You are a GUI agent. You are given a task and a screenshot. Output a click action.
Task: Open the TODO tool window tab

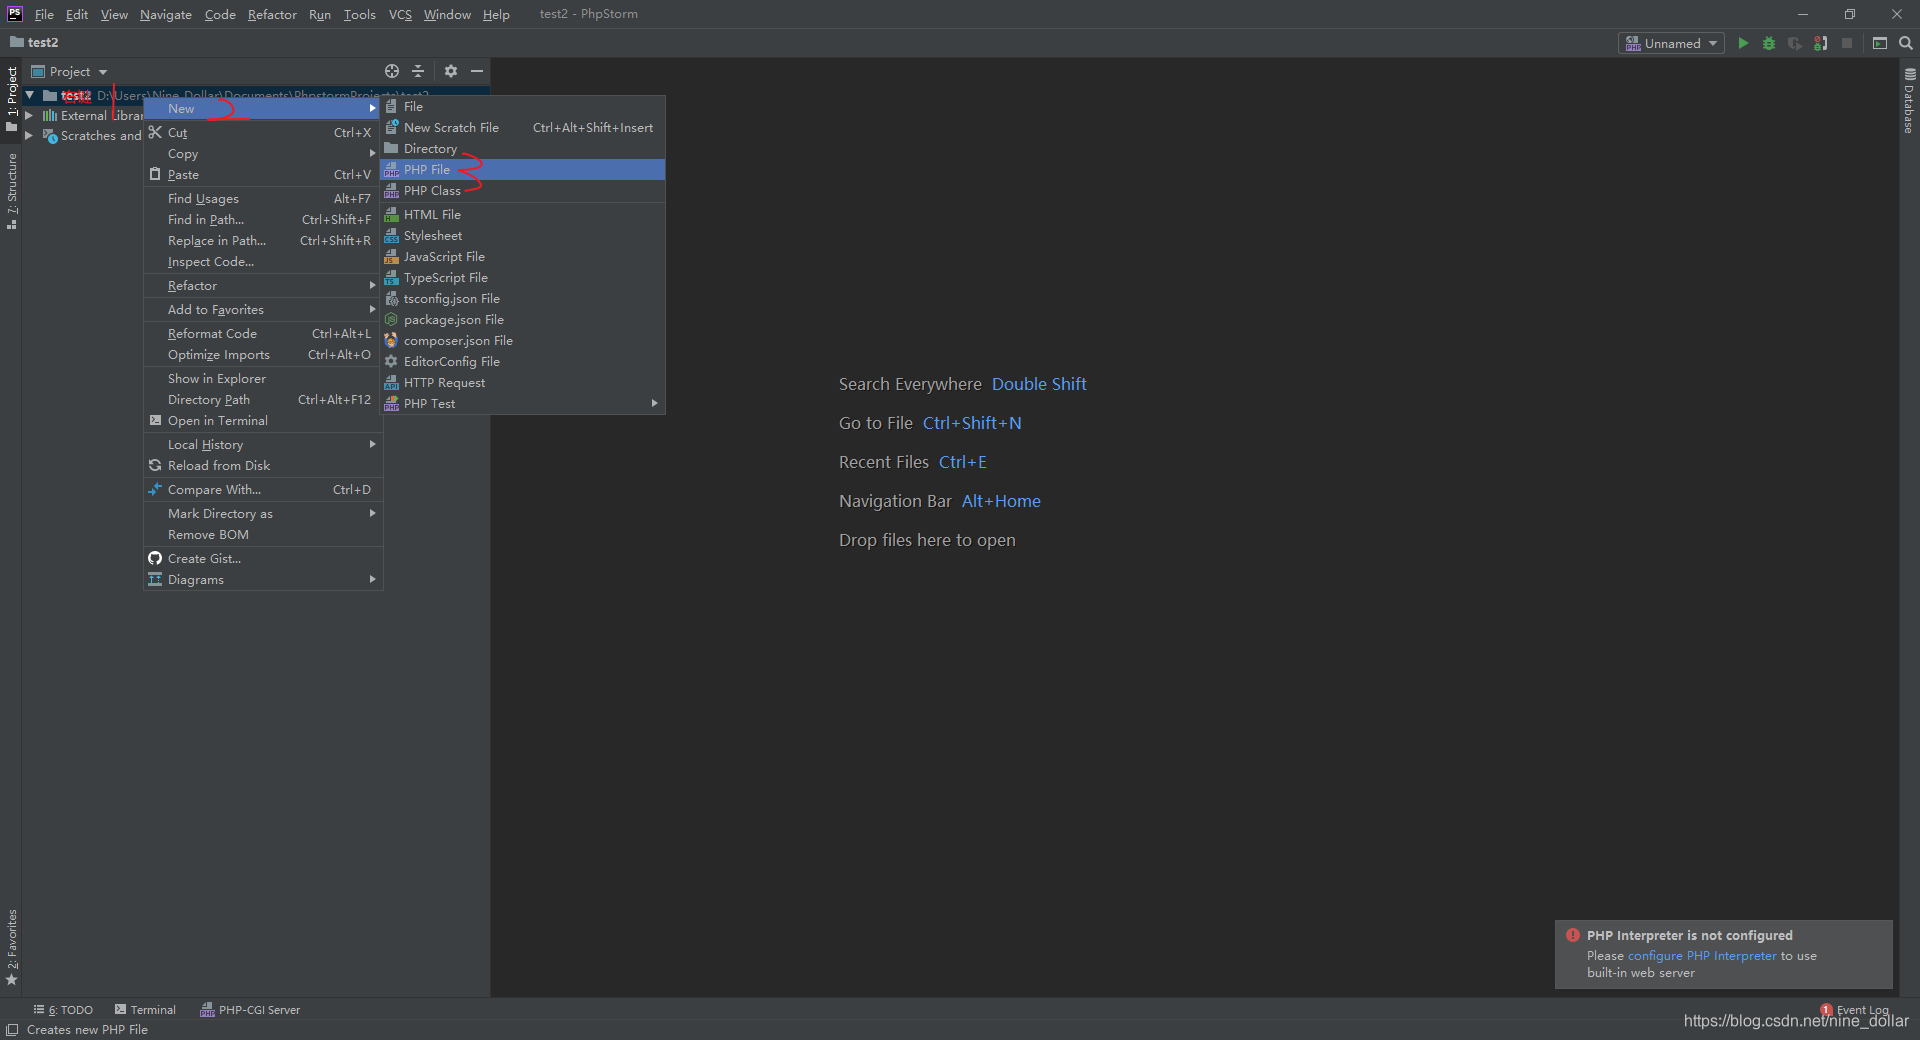pos(63,1010)
